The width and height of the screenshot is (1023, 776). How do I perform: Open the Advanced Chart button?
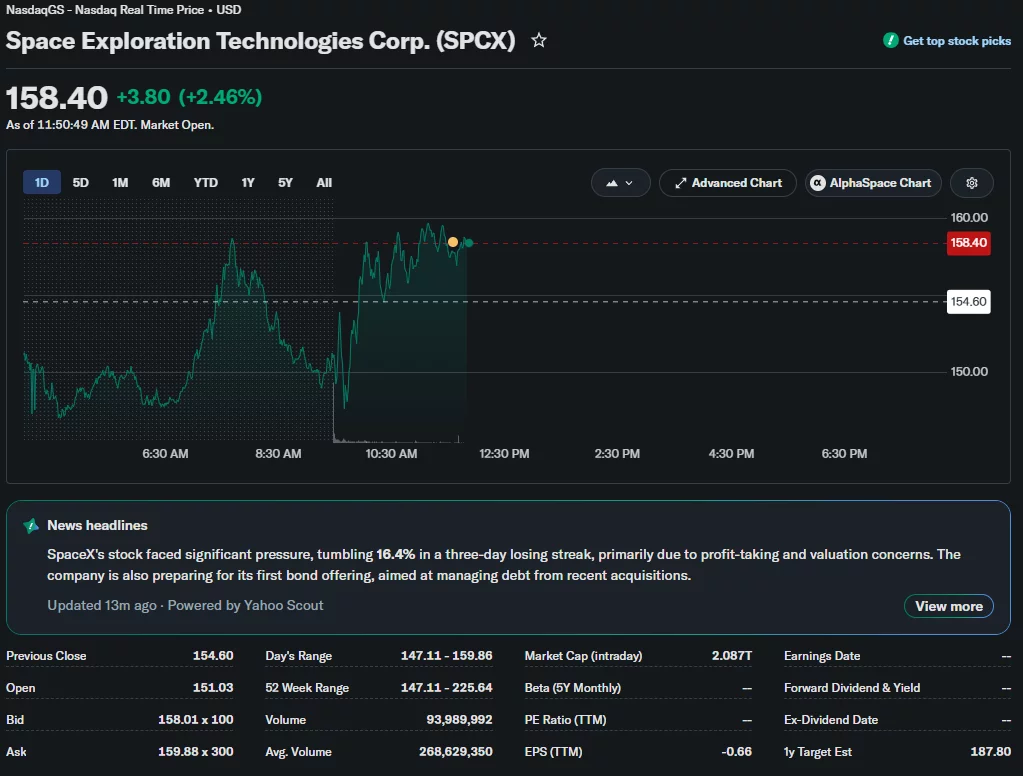tap(727, 183)
